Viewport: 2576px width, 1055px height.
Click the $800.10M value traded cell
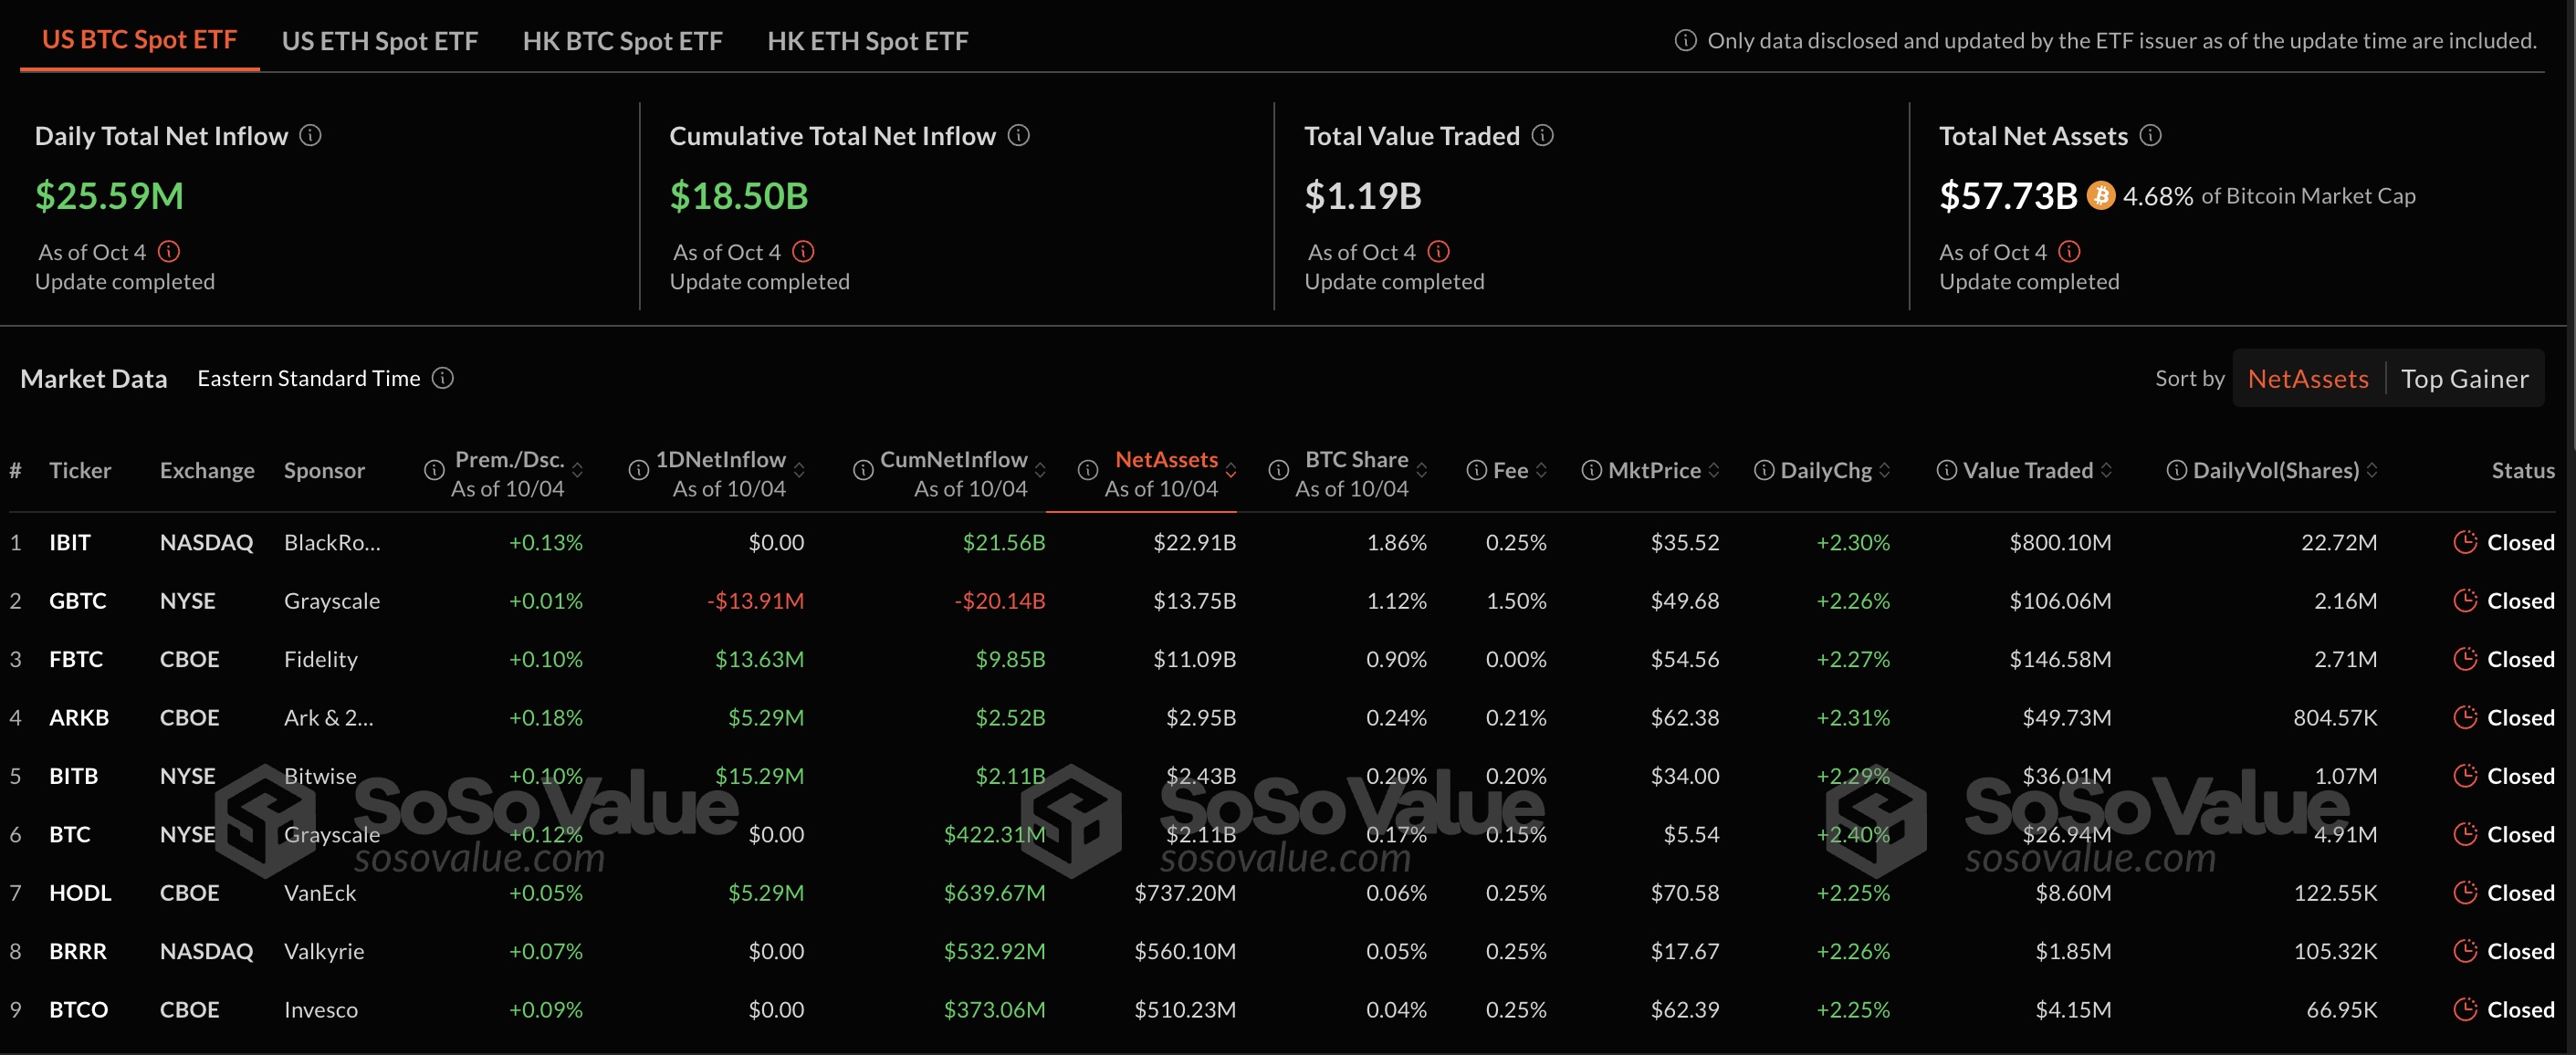click(x=2060, y=542)
